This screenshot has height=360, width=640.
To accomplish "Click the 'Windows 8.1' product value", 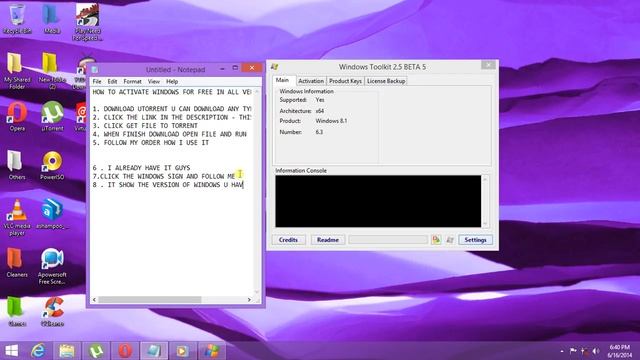I will coord(331,121).
